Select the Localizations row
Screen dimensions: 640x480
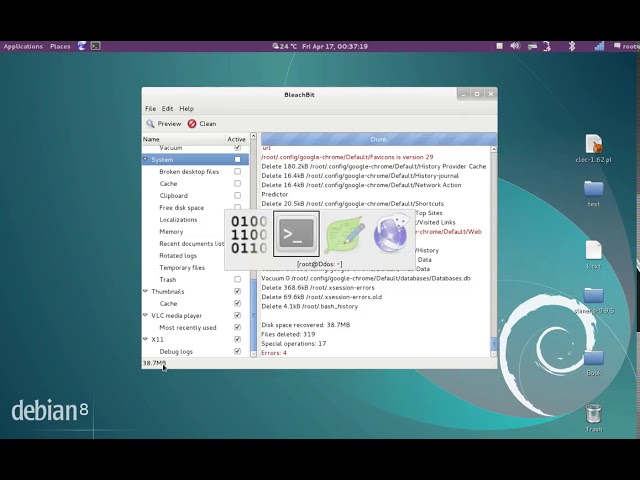[x=195, y=220]
